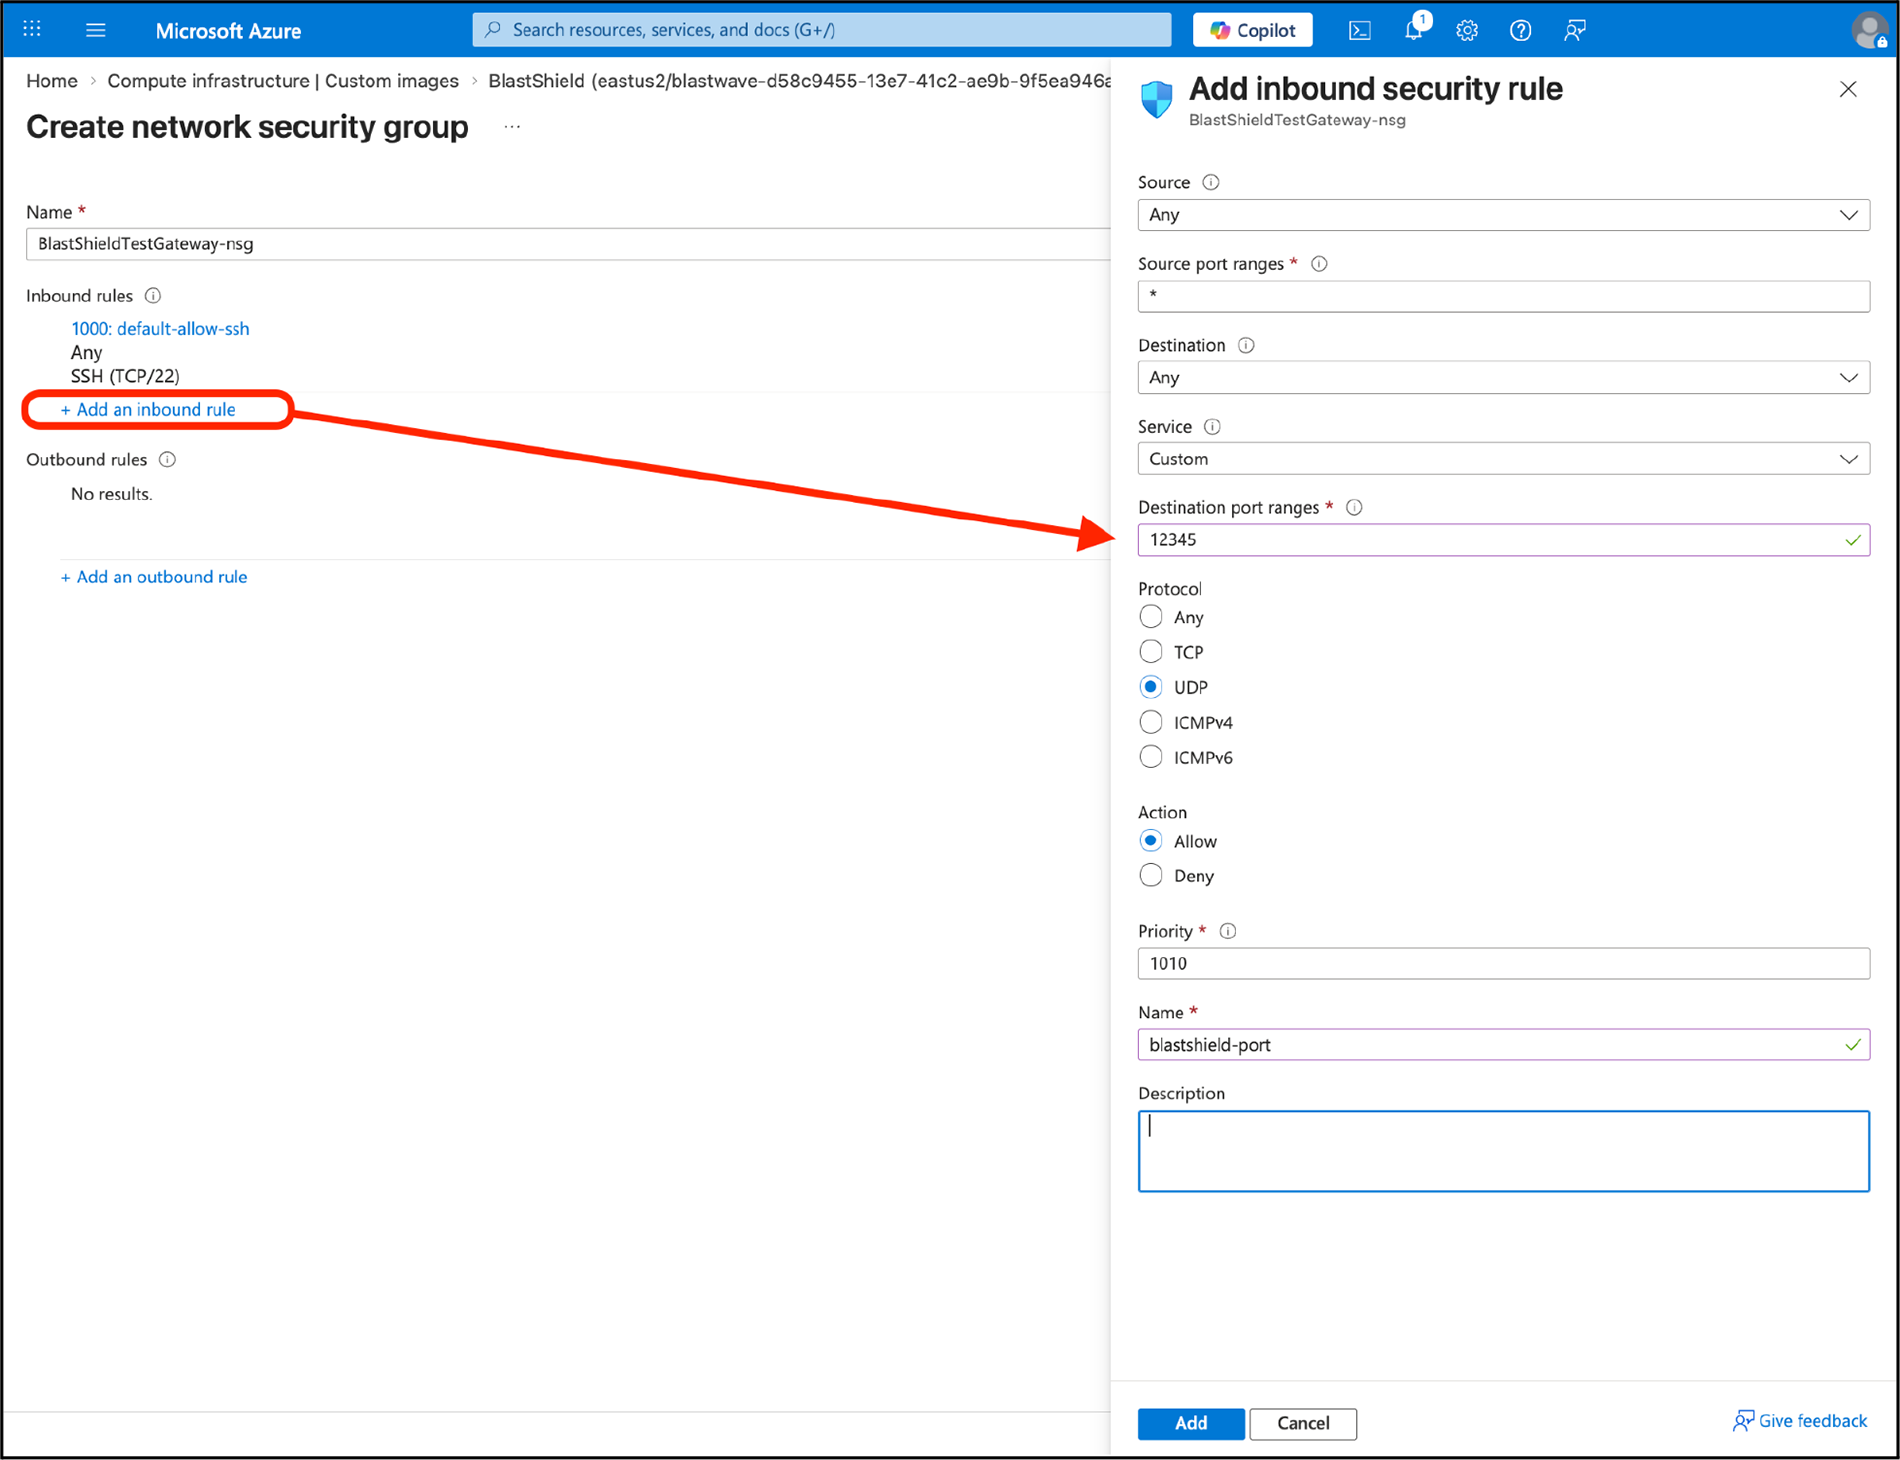1900x1460 pixels.
Task: Launch Cloud Shell from the top bar
Action: pyautogui.click(x=1360, y=30)
